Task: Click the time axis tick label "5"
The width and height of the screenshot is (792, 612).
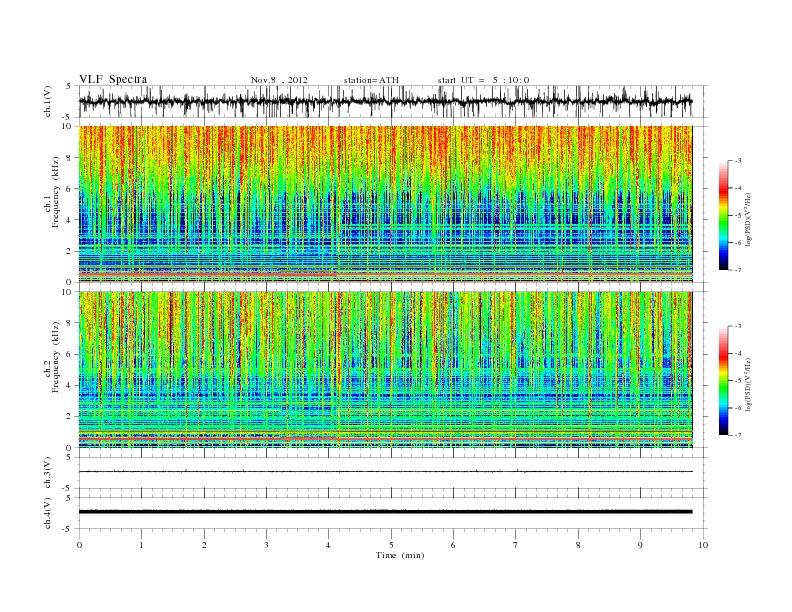Action: coord(391,545)
